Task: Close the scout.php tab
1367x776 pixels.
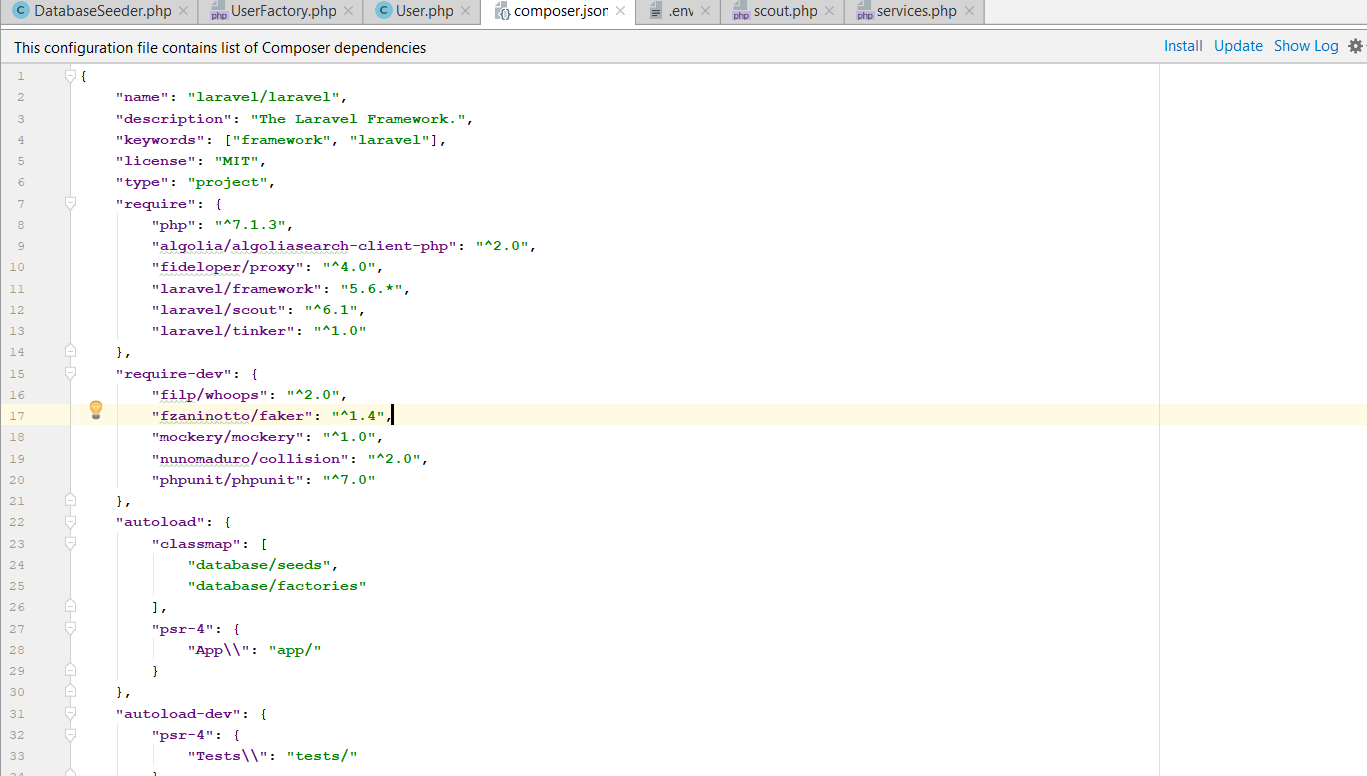Action: pyautogui.click(x=829, y=11)
